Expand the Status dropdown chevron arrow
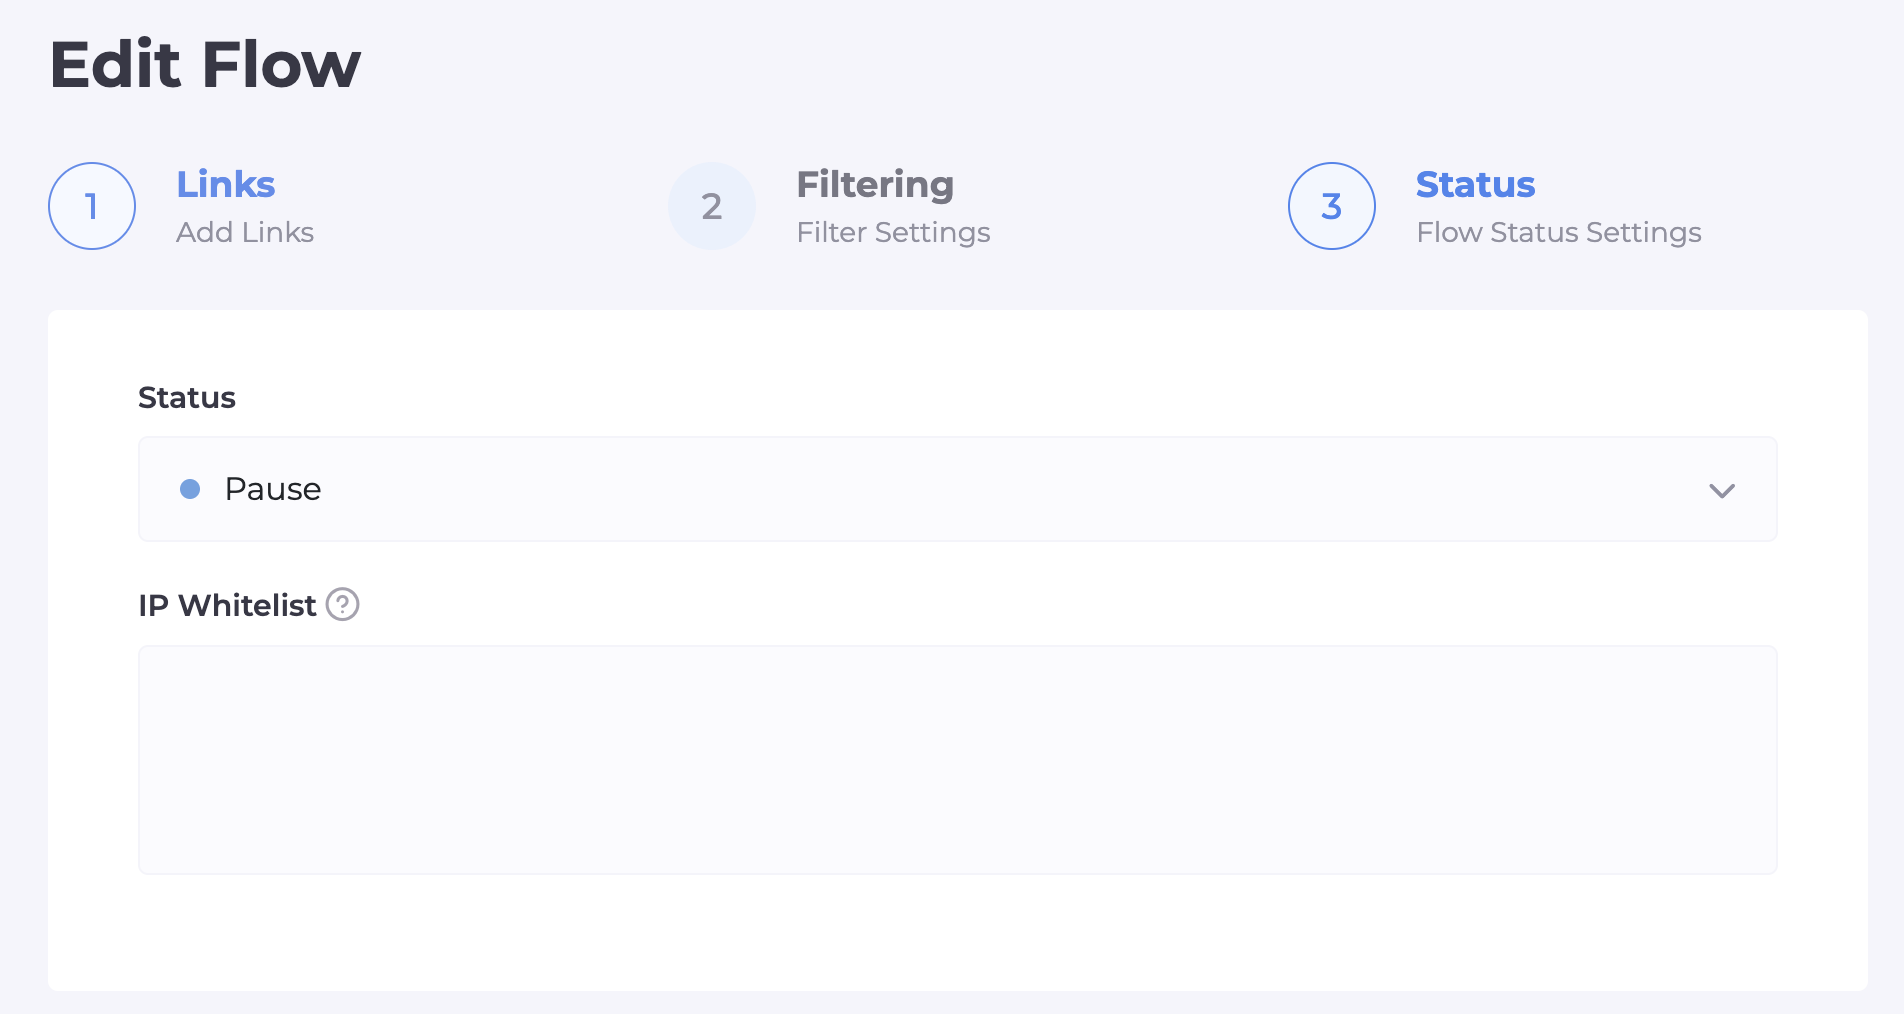This screenshot has width=1904, height=1014. pos(1722,490)
